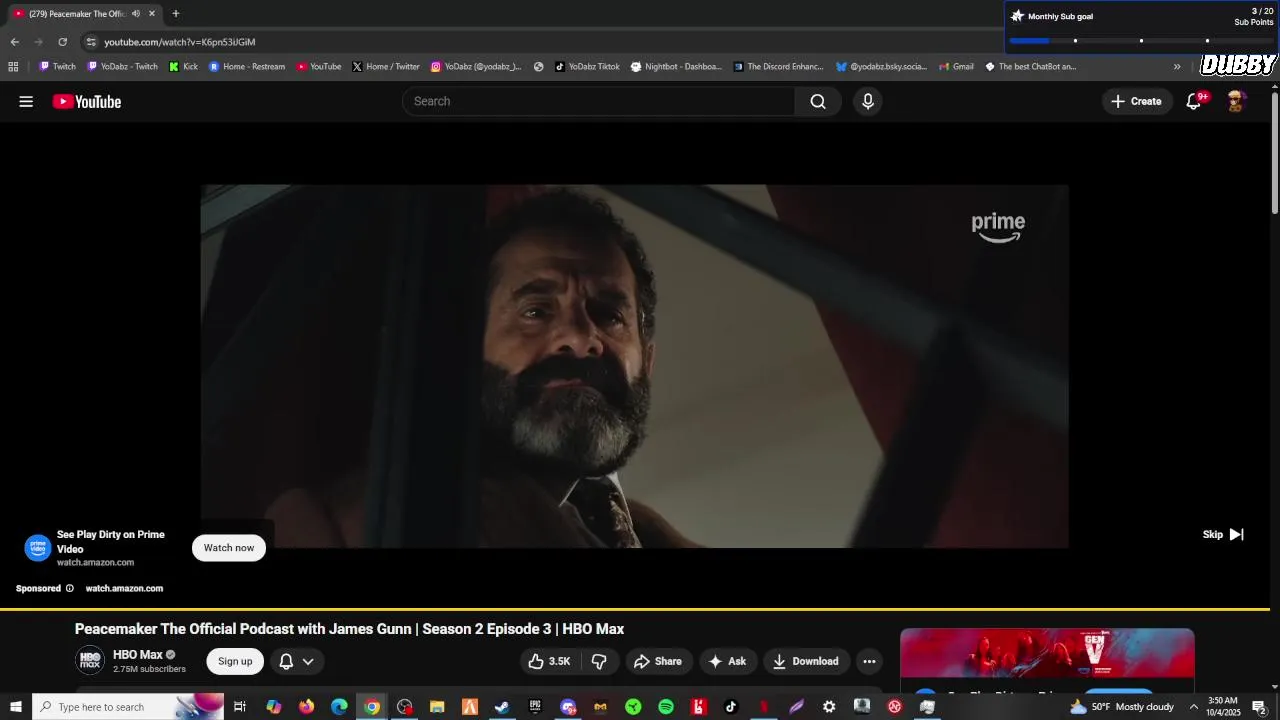Screen dimensions: 1280x720
Task: Open Nightbot Dashboard bookmark
Action: click(x=676, y=67)
